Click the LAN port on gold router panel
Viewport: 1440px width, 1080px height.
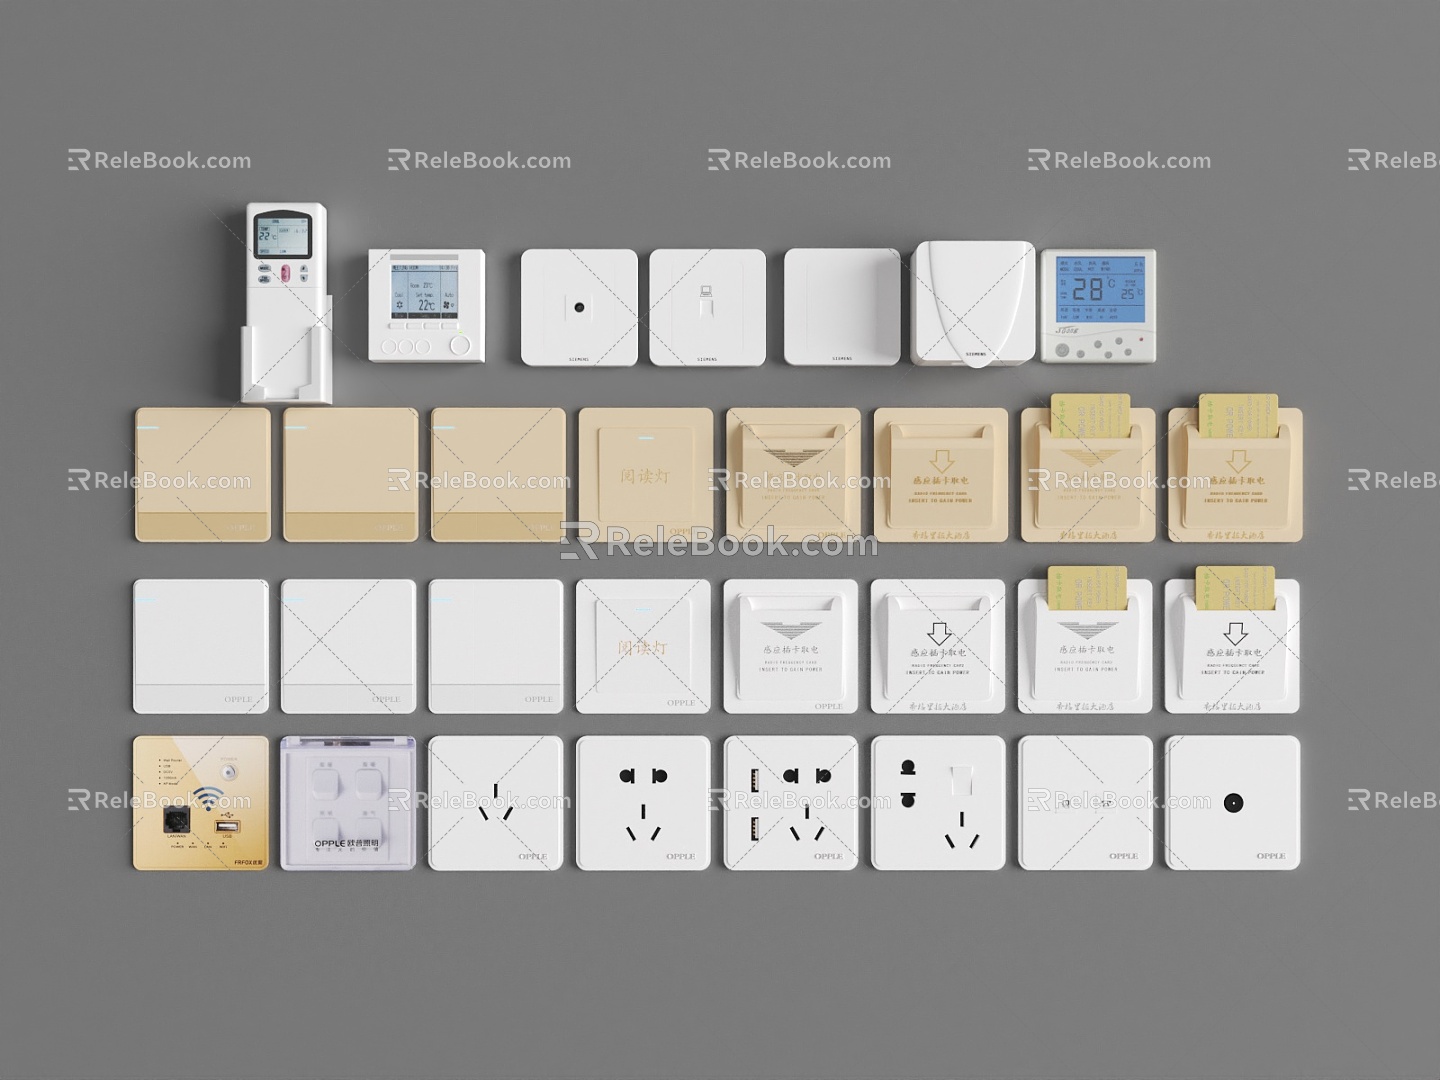[x=178, y=821]
